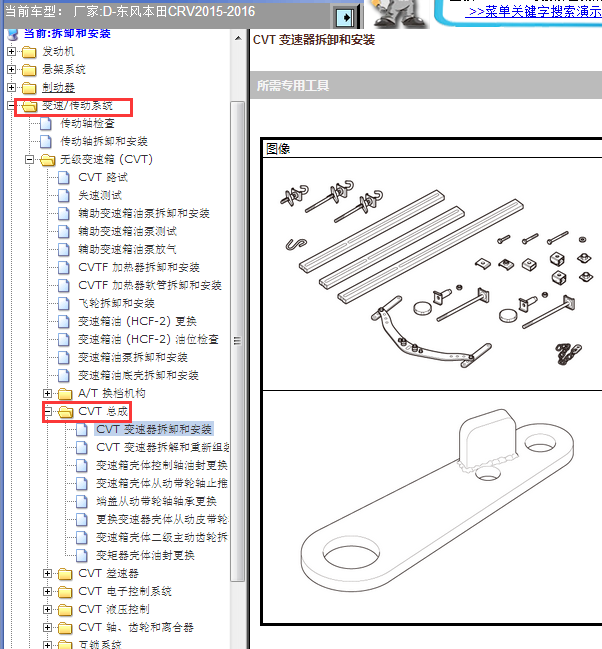This screenshot has height=649, width=602.
Task: Click the page icon beside 飞轮拆卸和安装
Action: (x=64, y=303)
